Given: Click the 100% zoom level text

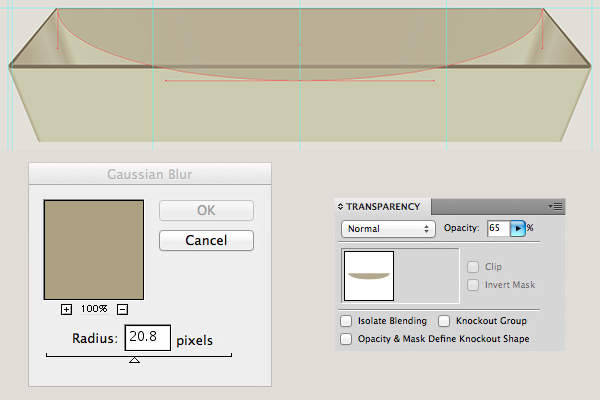Looking at the screenshot, I should click(x=94, y=309).
